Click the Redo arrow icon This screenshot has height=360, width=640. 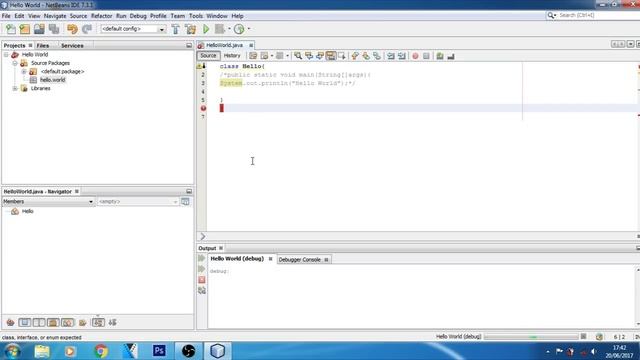pyautogui.click(x=87, y=29)
